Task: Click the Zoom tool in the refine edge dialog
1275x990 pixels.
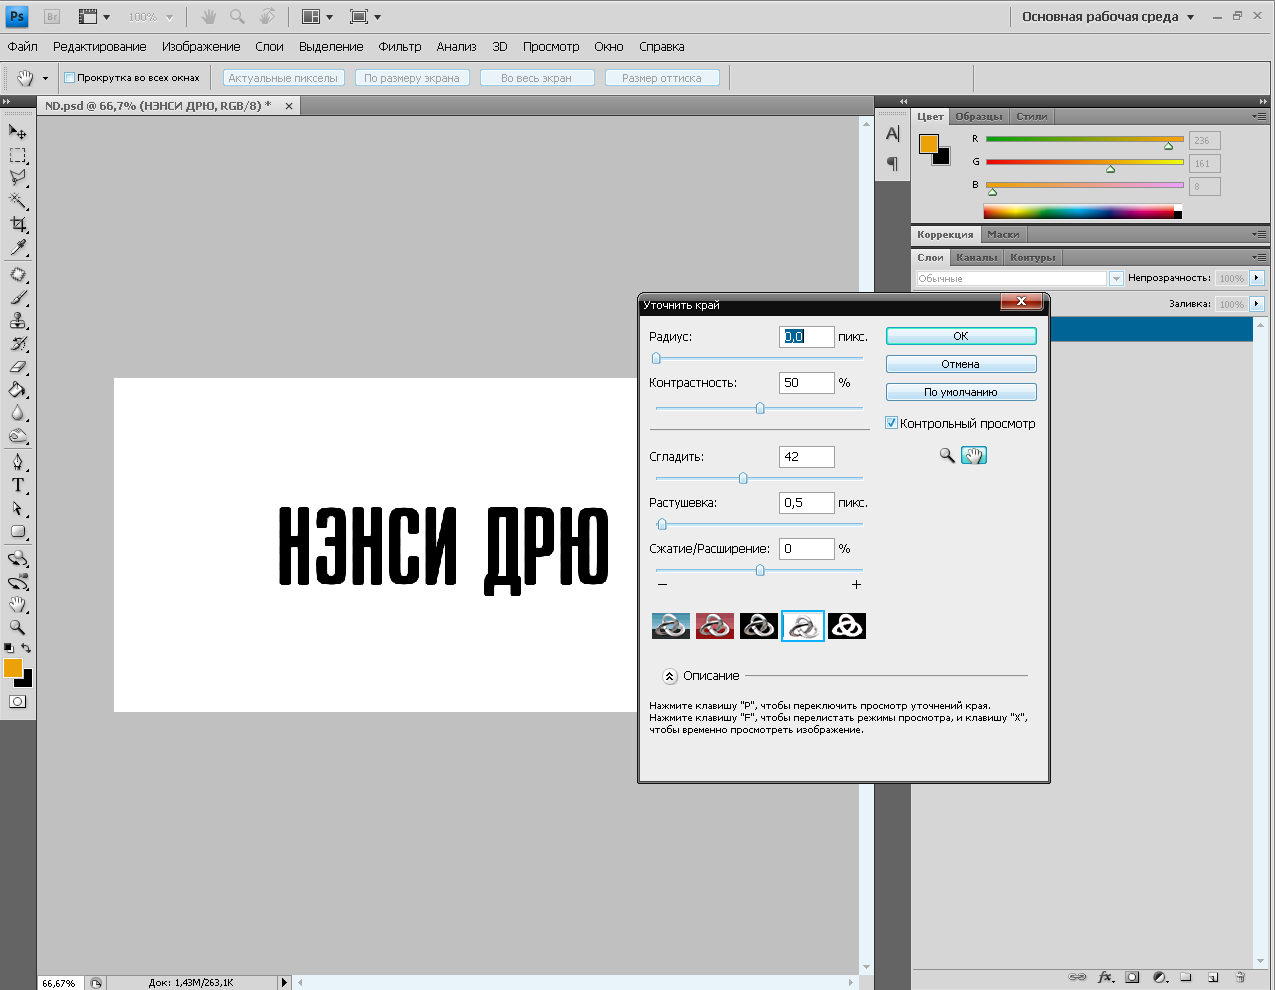Action: (x=947, y=455)
